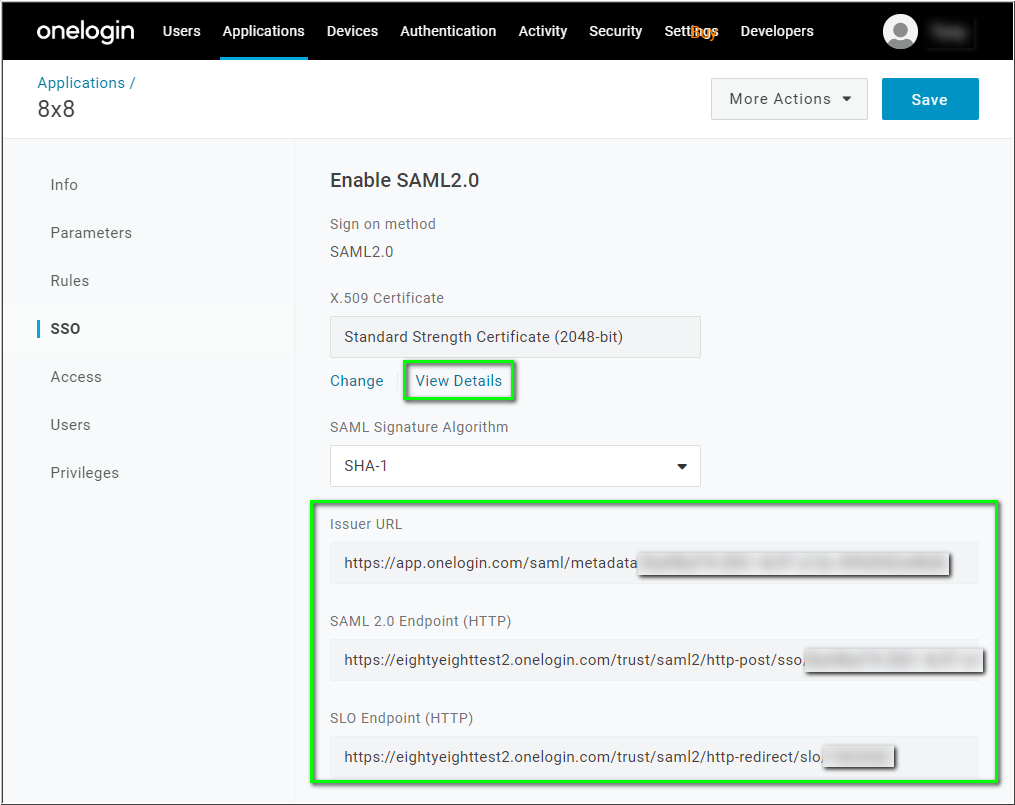Viewport: 1015px width, 805px height.
Task: Click the Enable SAML2.0 heading
Action: click(405, 180)
